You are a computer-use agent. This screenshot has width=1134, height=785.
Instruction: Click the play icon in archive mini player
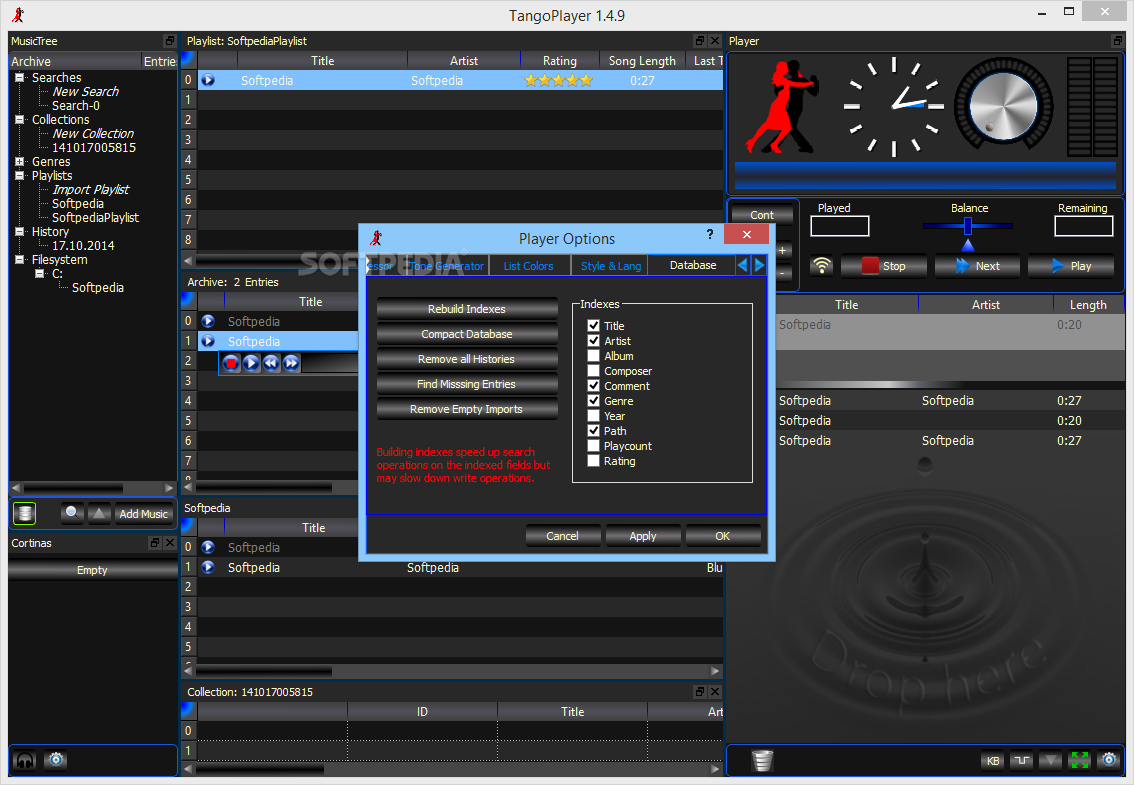click(251, 362)
